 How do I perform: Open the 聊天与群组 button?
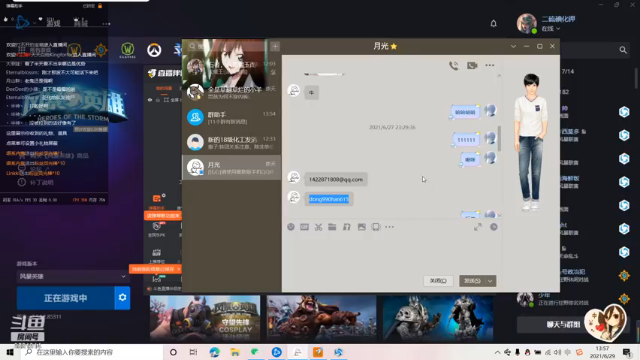[x=563, y=324]
